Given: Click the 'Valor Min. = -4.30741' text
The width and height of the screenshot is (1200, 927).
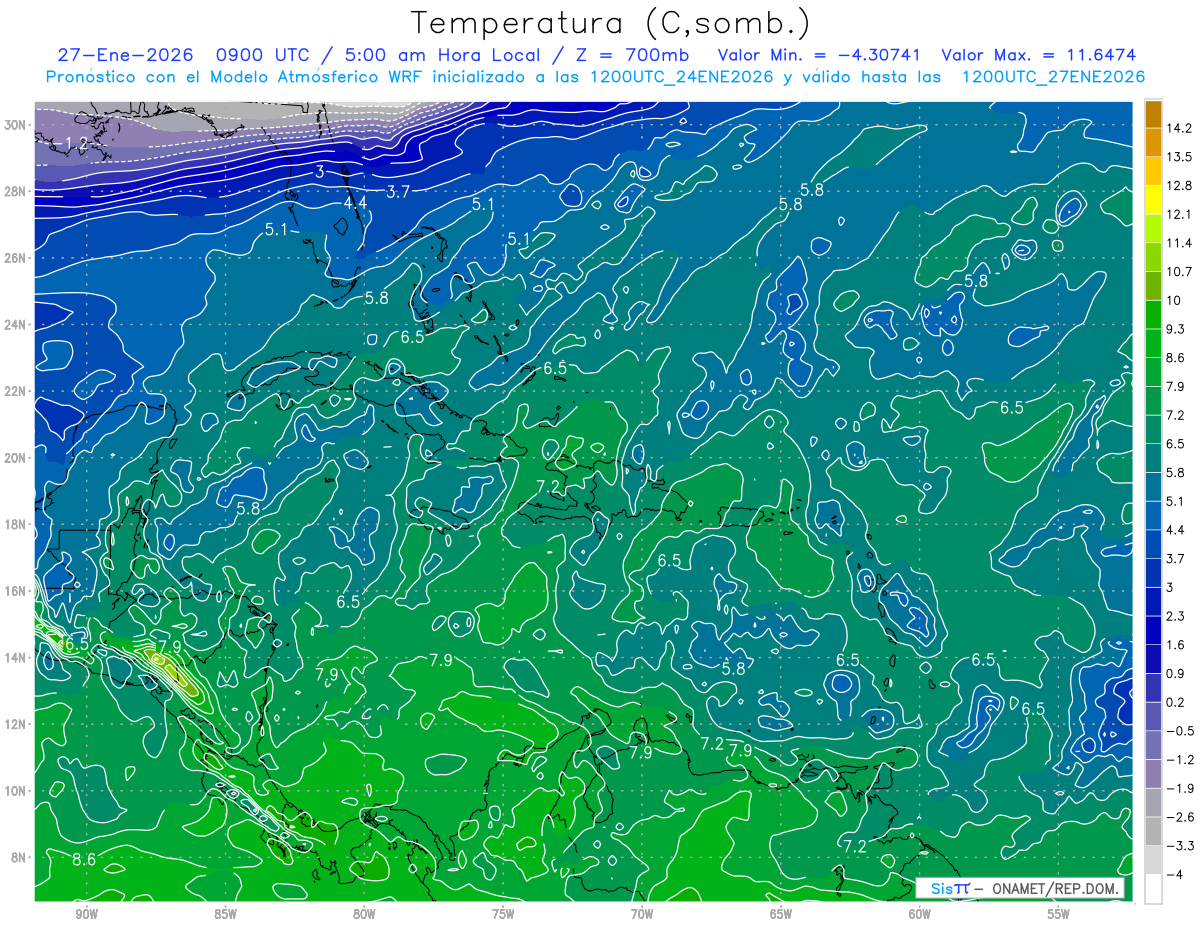Looking at the screenshot, I should 819,56.
